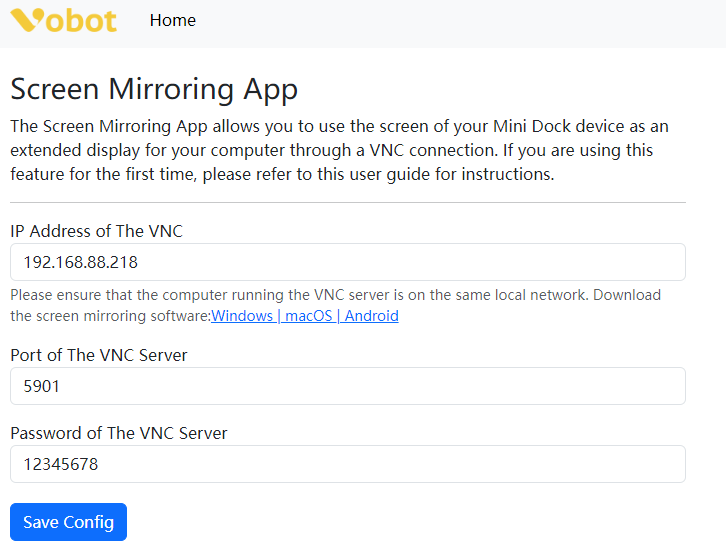This screenshot has height=553, width=726.
Task: Focus the password field containing 12345678
Action: (x=347, y=464)
